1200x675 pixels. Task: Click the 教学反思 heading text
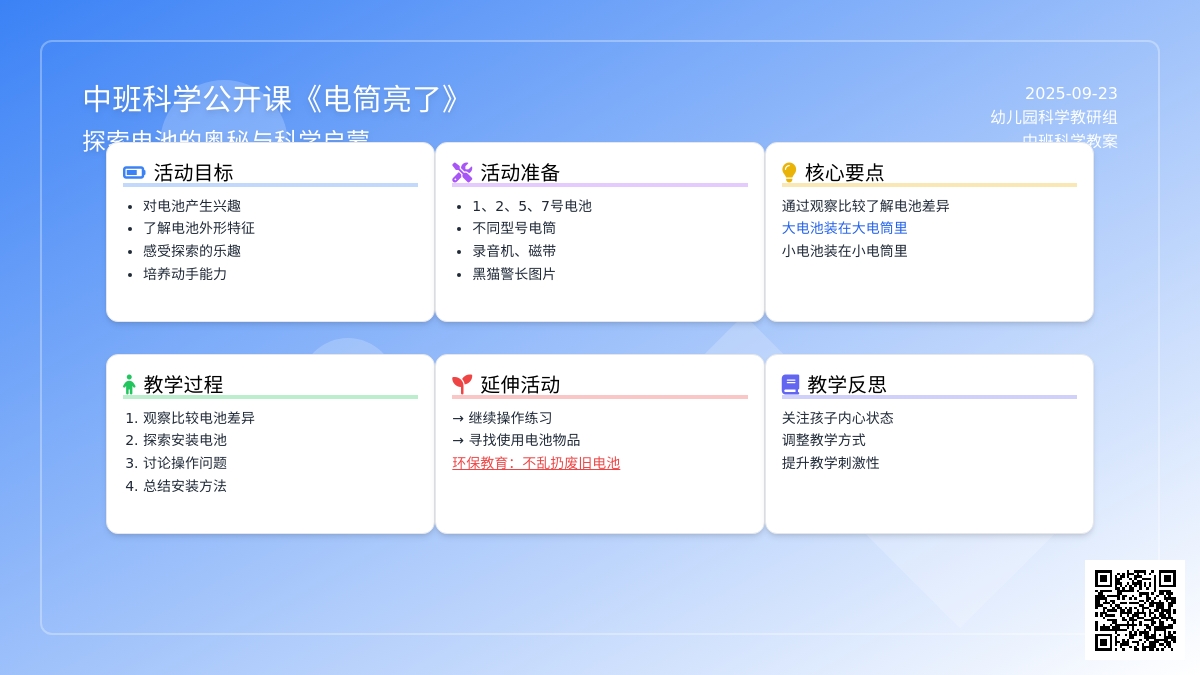[847, 385]
